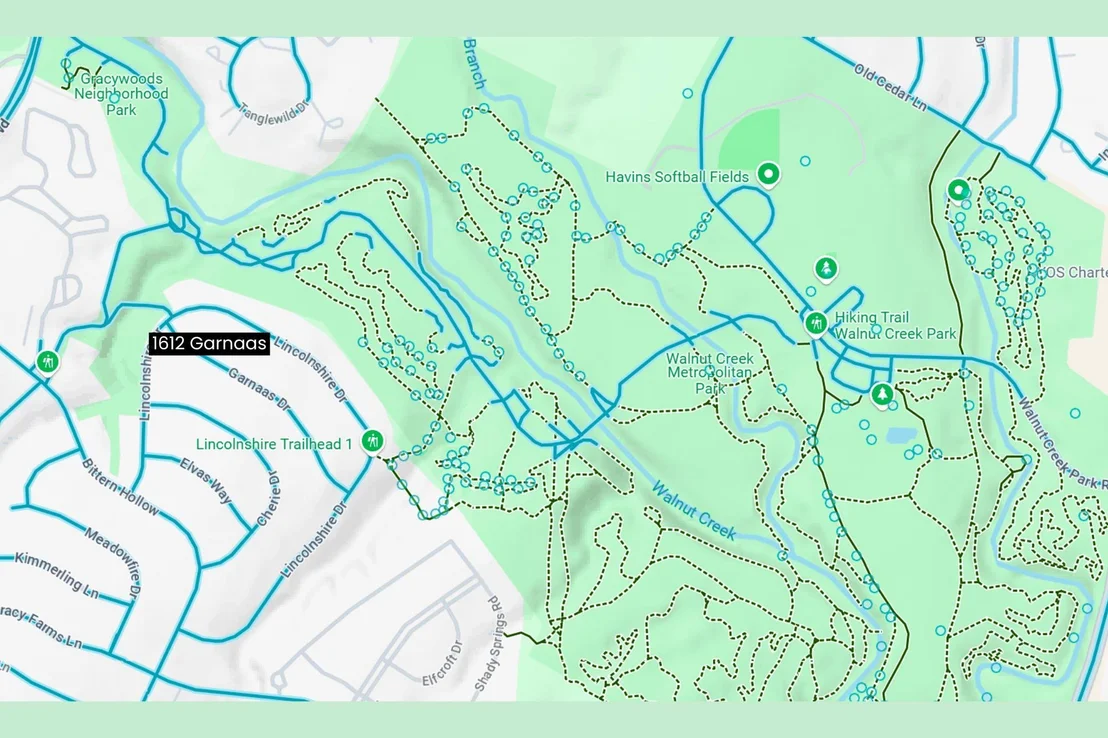This screenshot has width=1108, height=738.
Task: Select the Havins Softball Fields map pin
Action: pos(768,174)
